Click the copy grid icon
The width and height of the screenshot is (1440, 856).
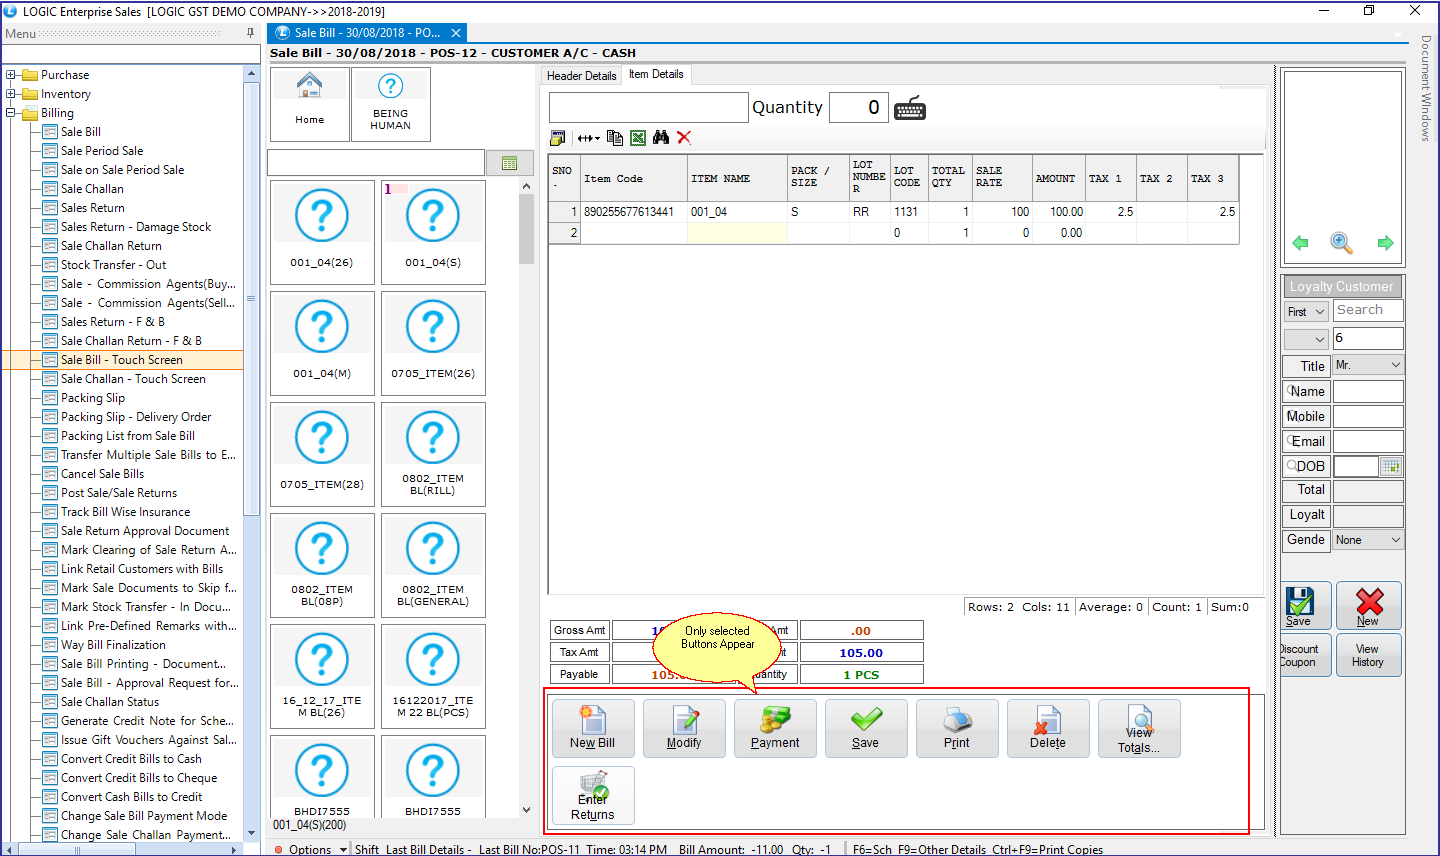pos(615,138)
